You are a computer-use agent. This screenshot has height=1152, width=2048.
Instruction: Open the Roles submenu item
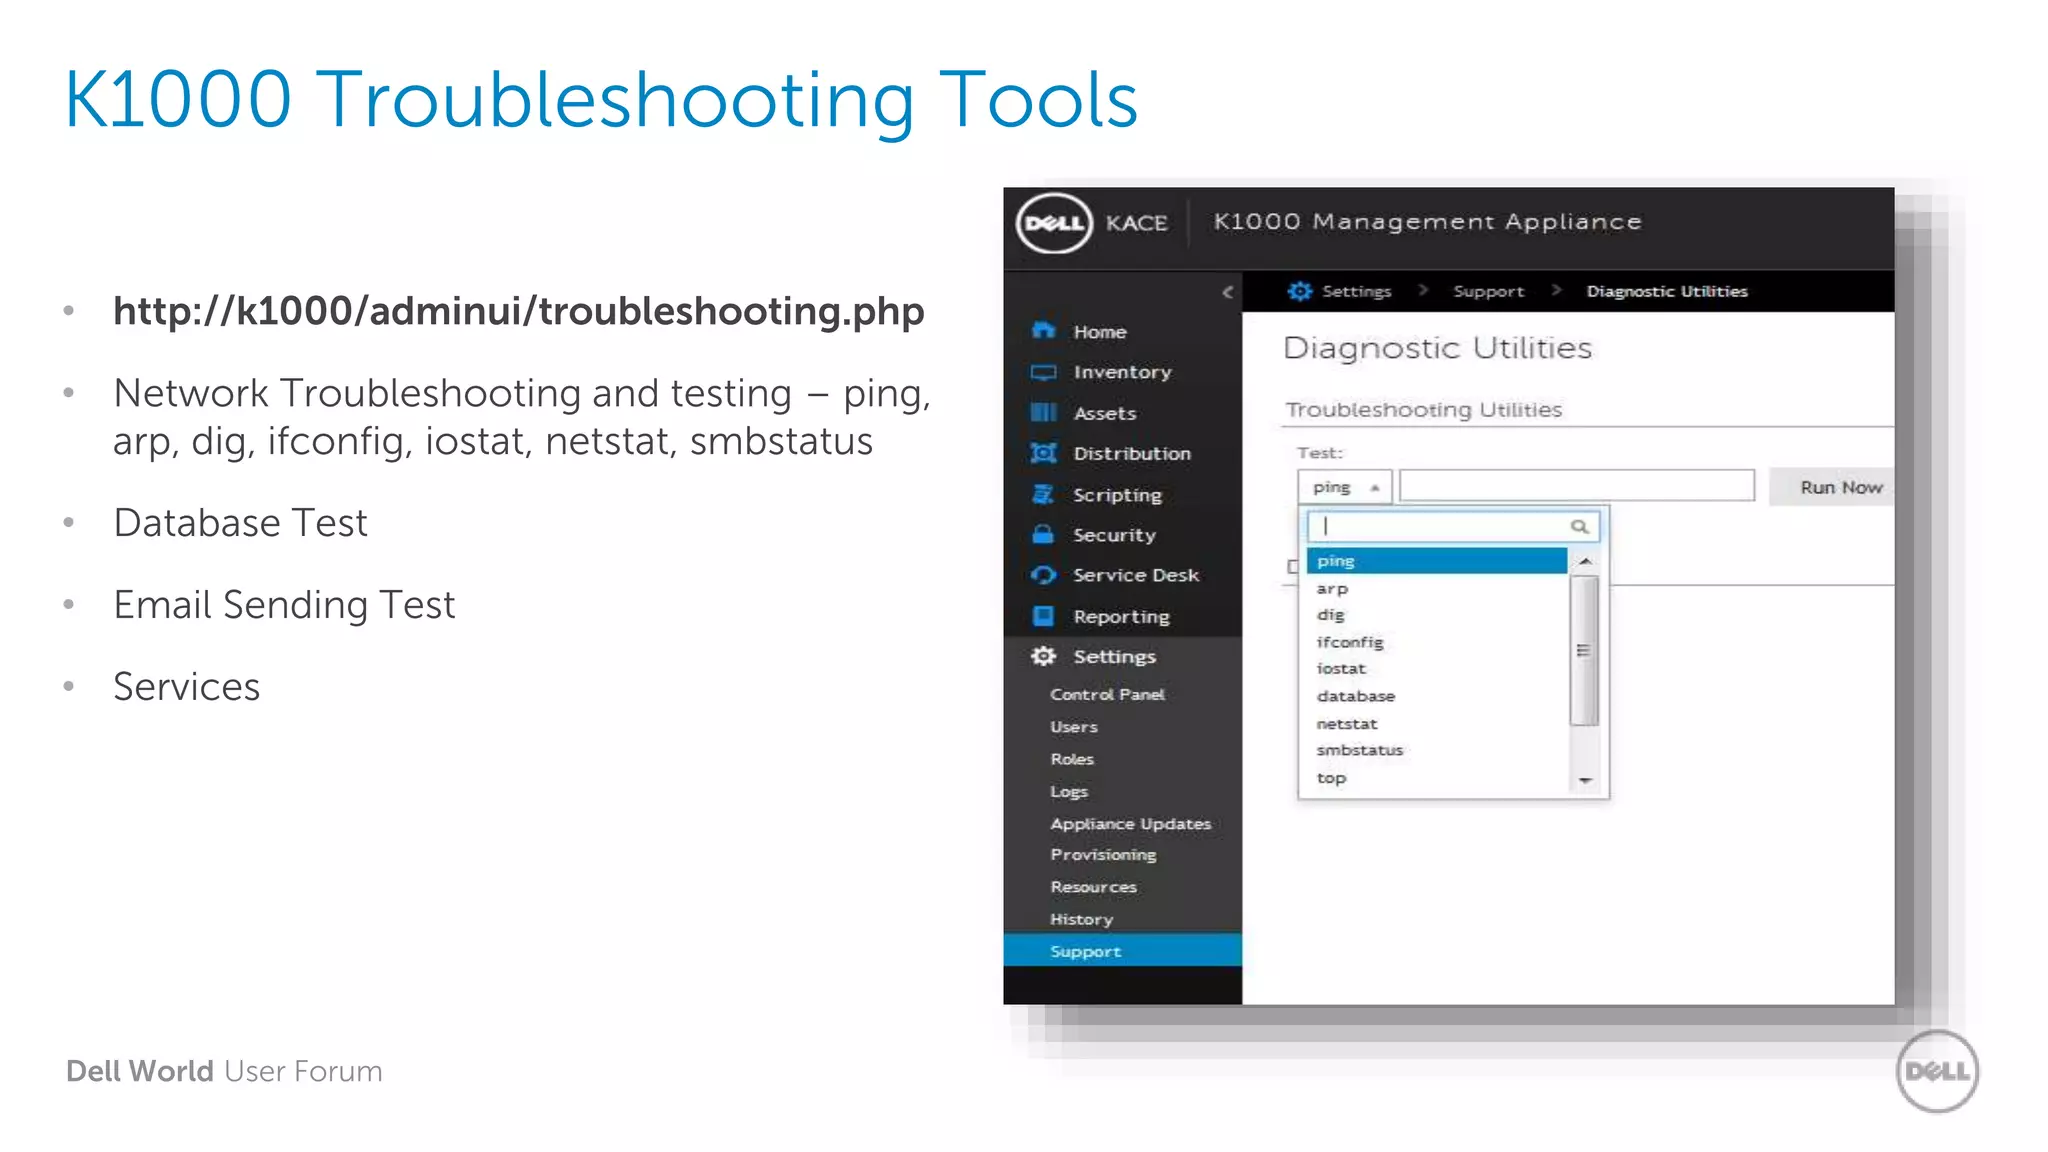(1072, 759)
